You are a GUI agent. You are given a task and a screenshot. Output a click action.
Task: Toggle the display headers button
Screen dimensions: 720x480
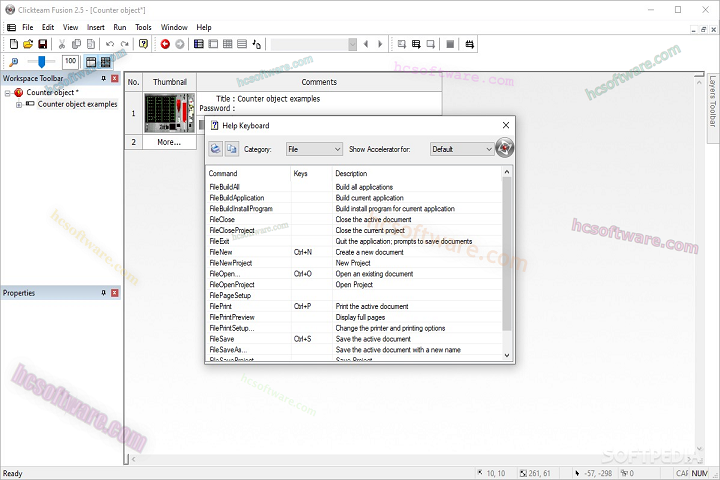[91, 62]
